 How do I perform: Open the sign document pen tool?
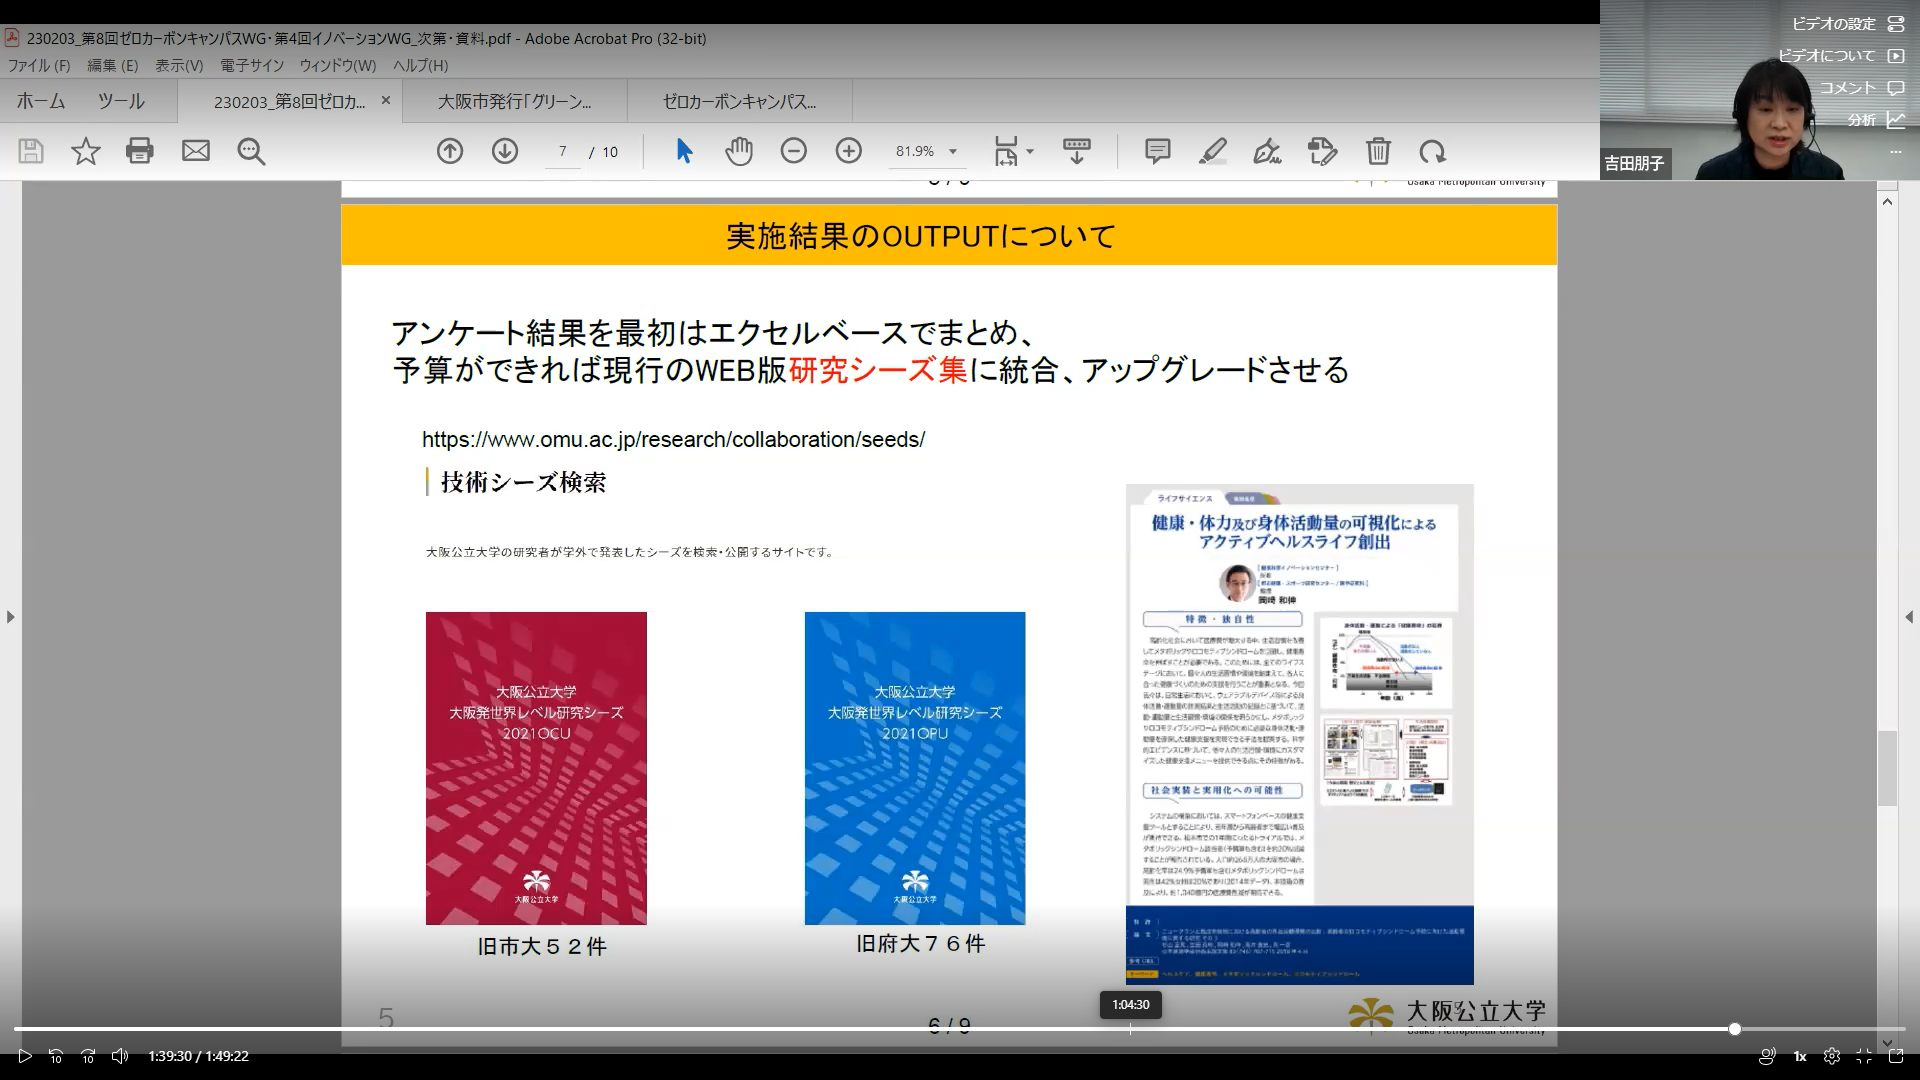pyautogui.click(x=1267, y=151)
